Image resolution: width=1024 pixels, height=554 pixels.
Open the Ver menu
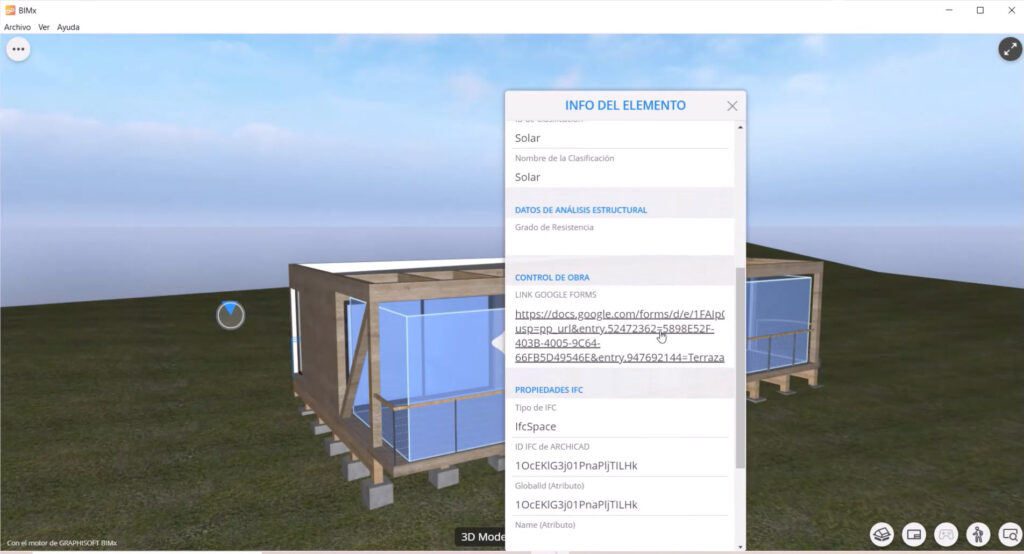point(44,27)
